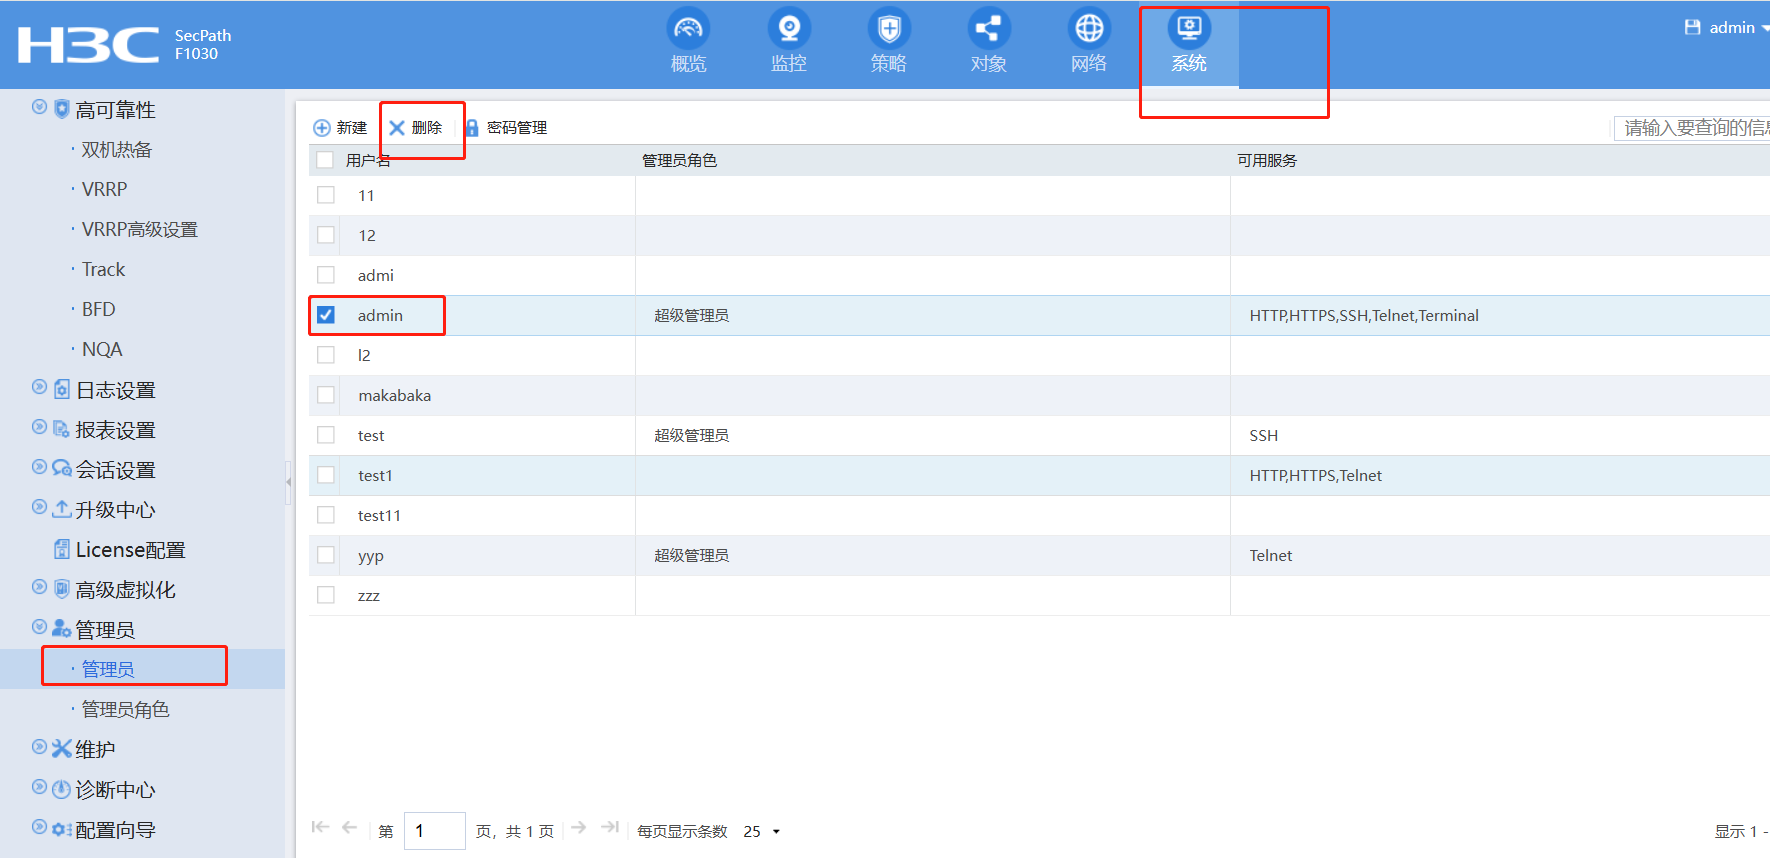
Task: Check the box for user test1
Action: point(326,475)
